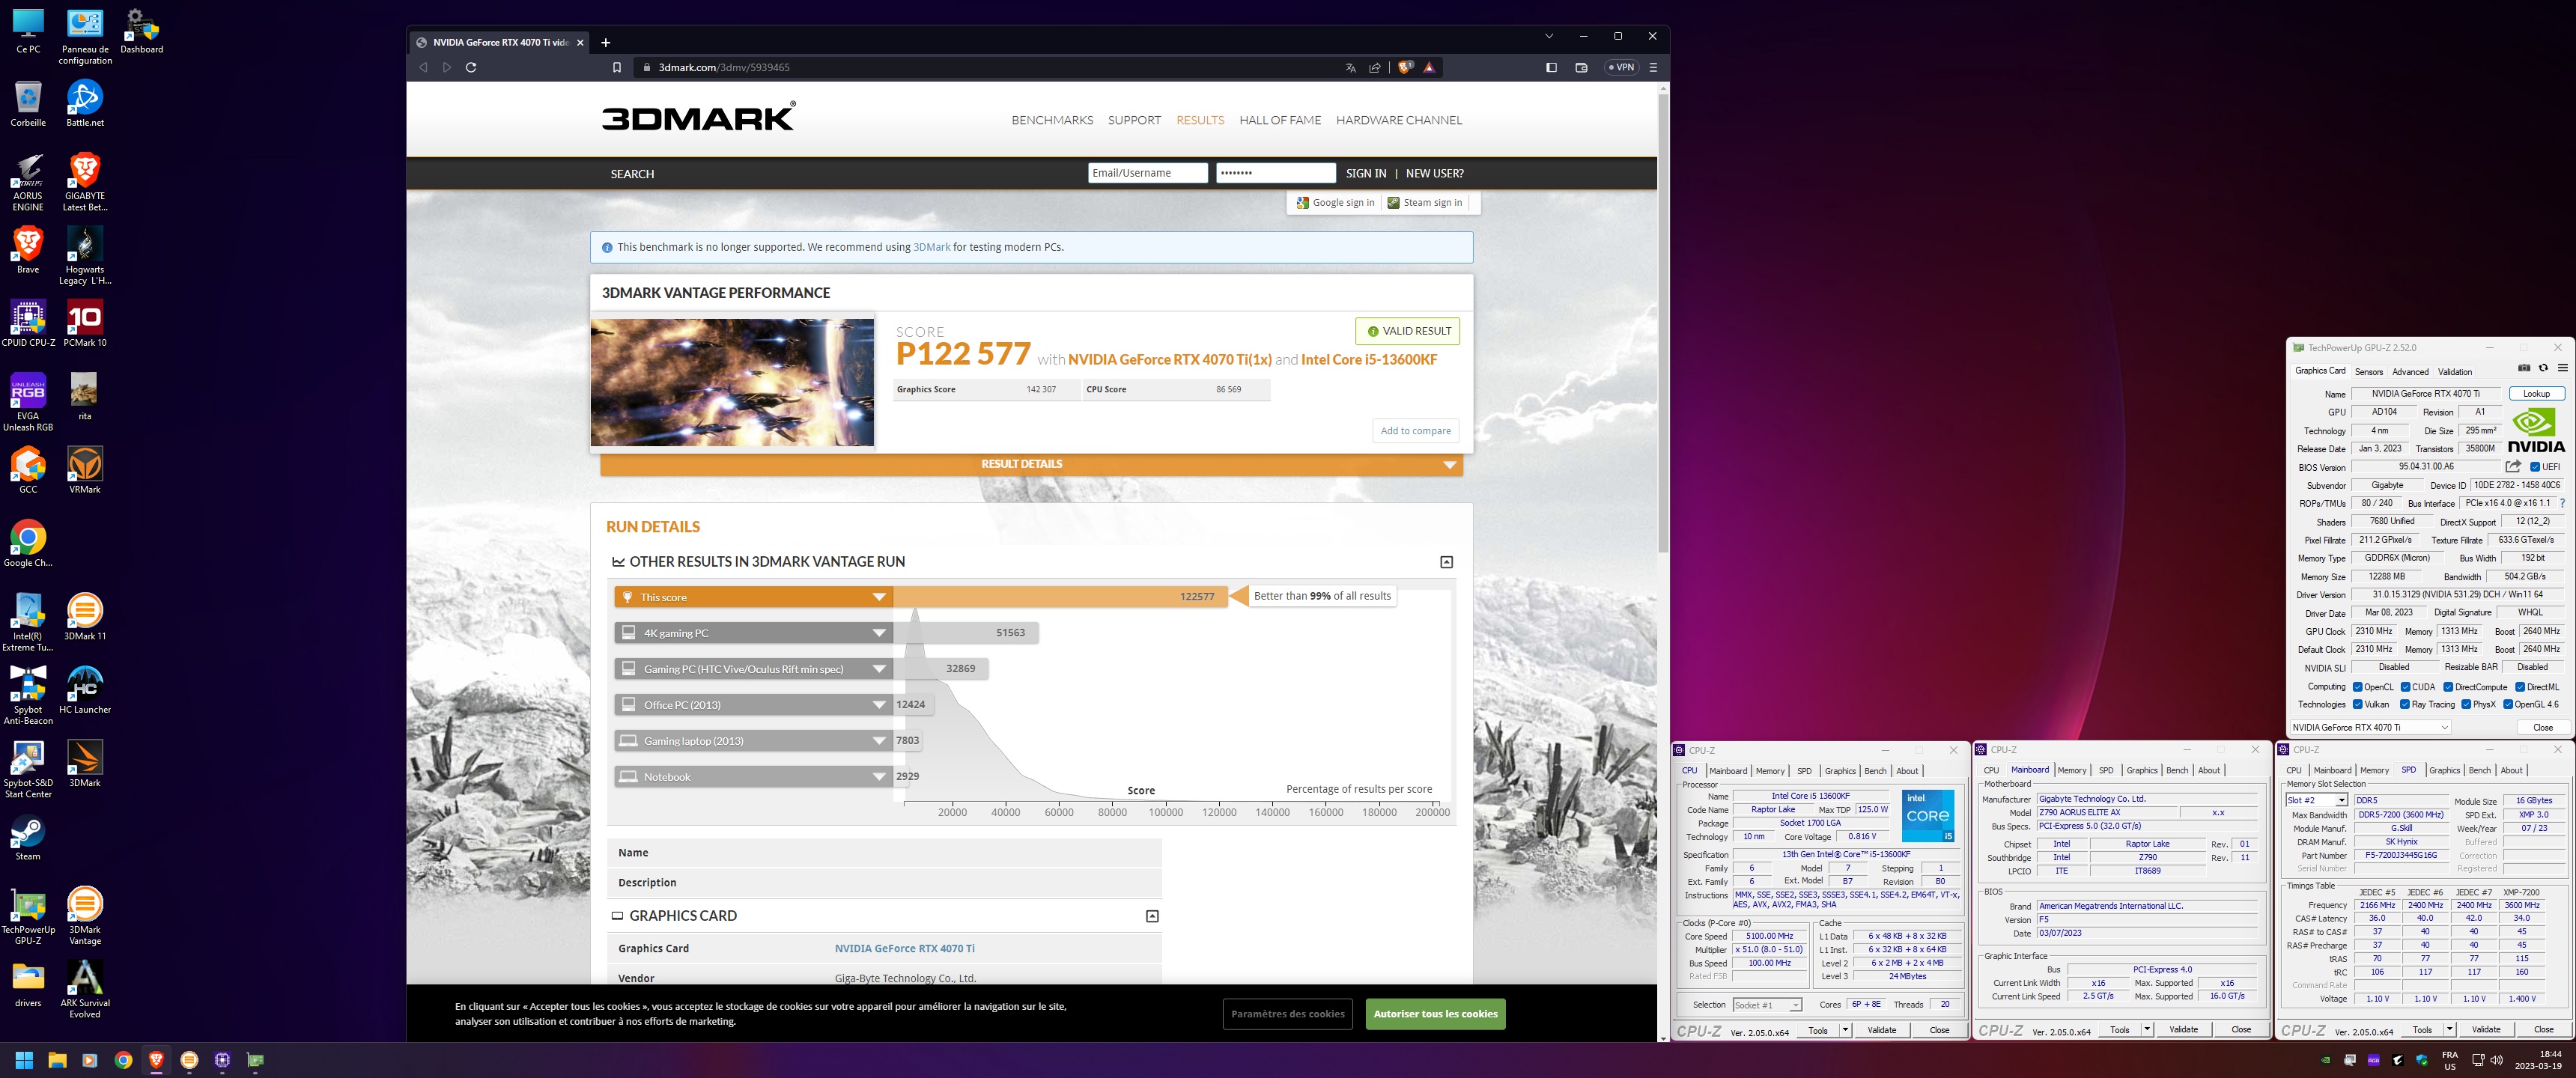Open the HARDWARE CHANNEL menu item
Image resolution: width=2576 pixels, height=1078 pixels.
pyautogui.click(x=1399, y=120)
